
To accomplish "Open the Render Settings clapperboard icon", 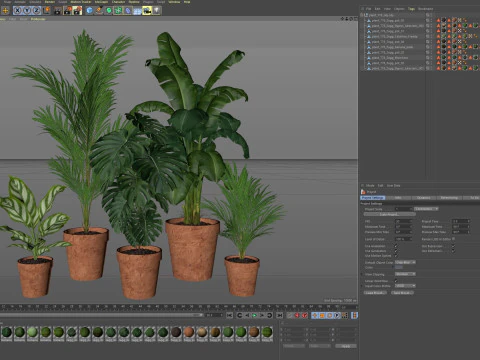I will click(77, 11).
